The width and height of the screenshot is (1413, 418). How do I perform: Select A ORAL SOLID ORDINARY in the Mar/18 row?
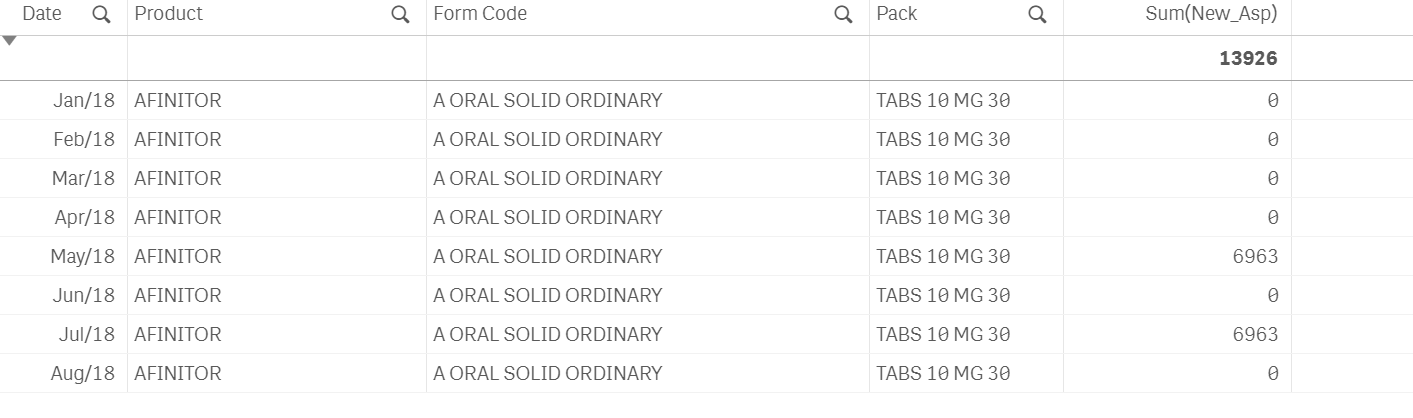pos(547,178)
